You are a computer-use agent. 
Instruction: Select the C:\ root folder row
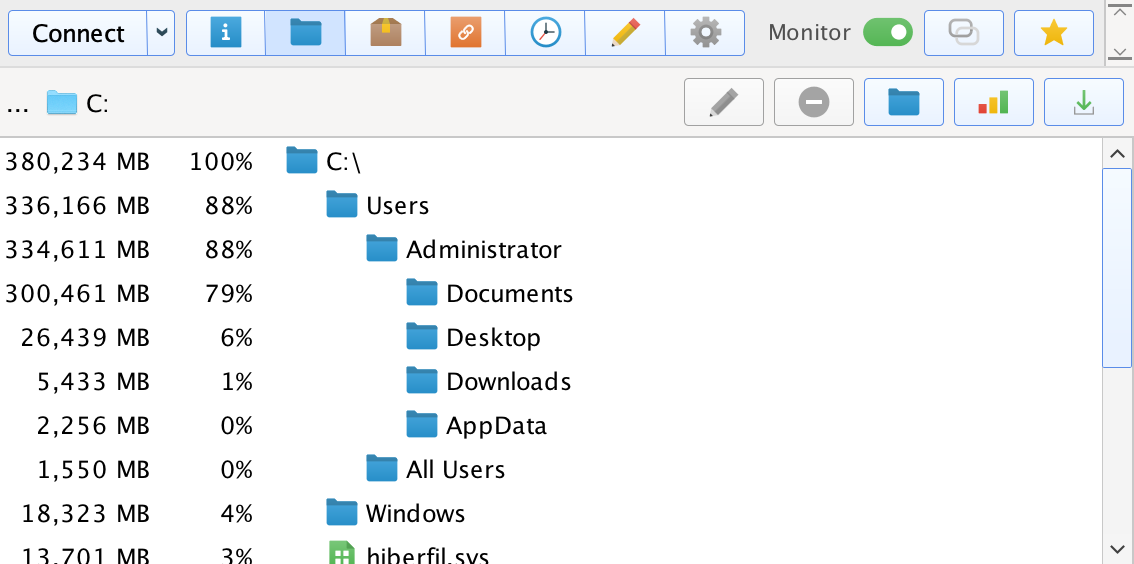coord(550,161)
